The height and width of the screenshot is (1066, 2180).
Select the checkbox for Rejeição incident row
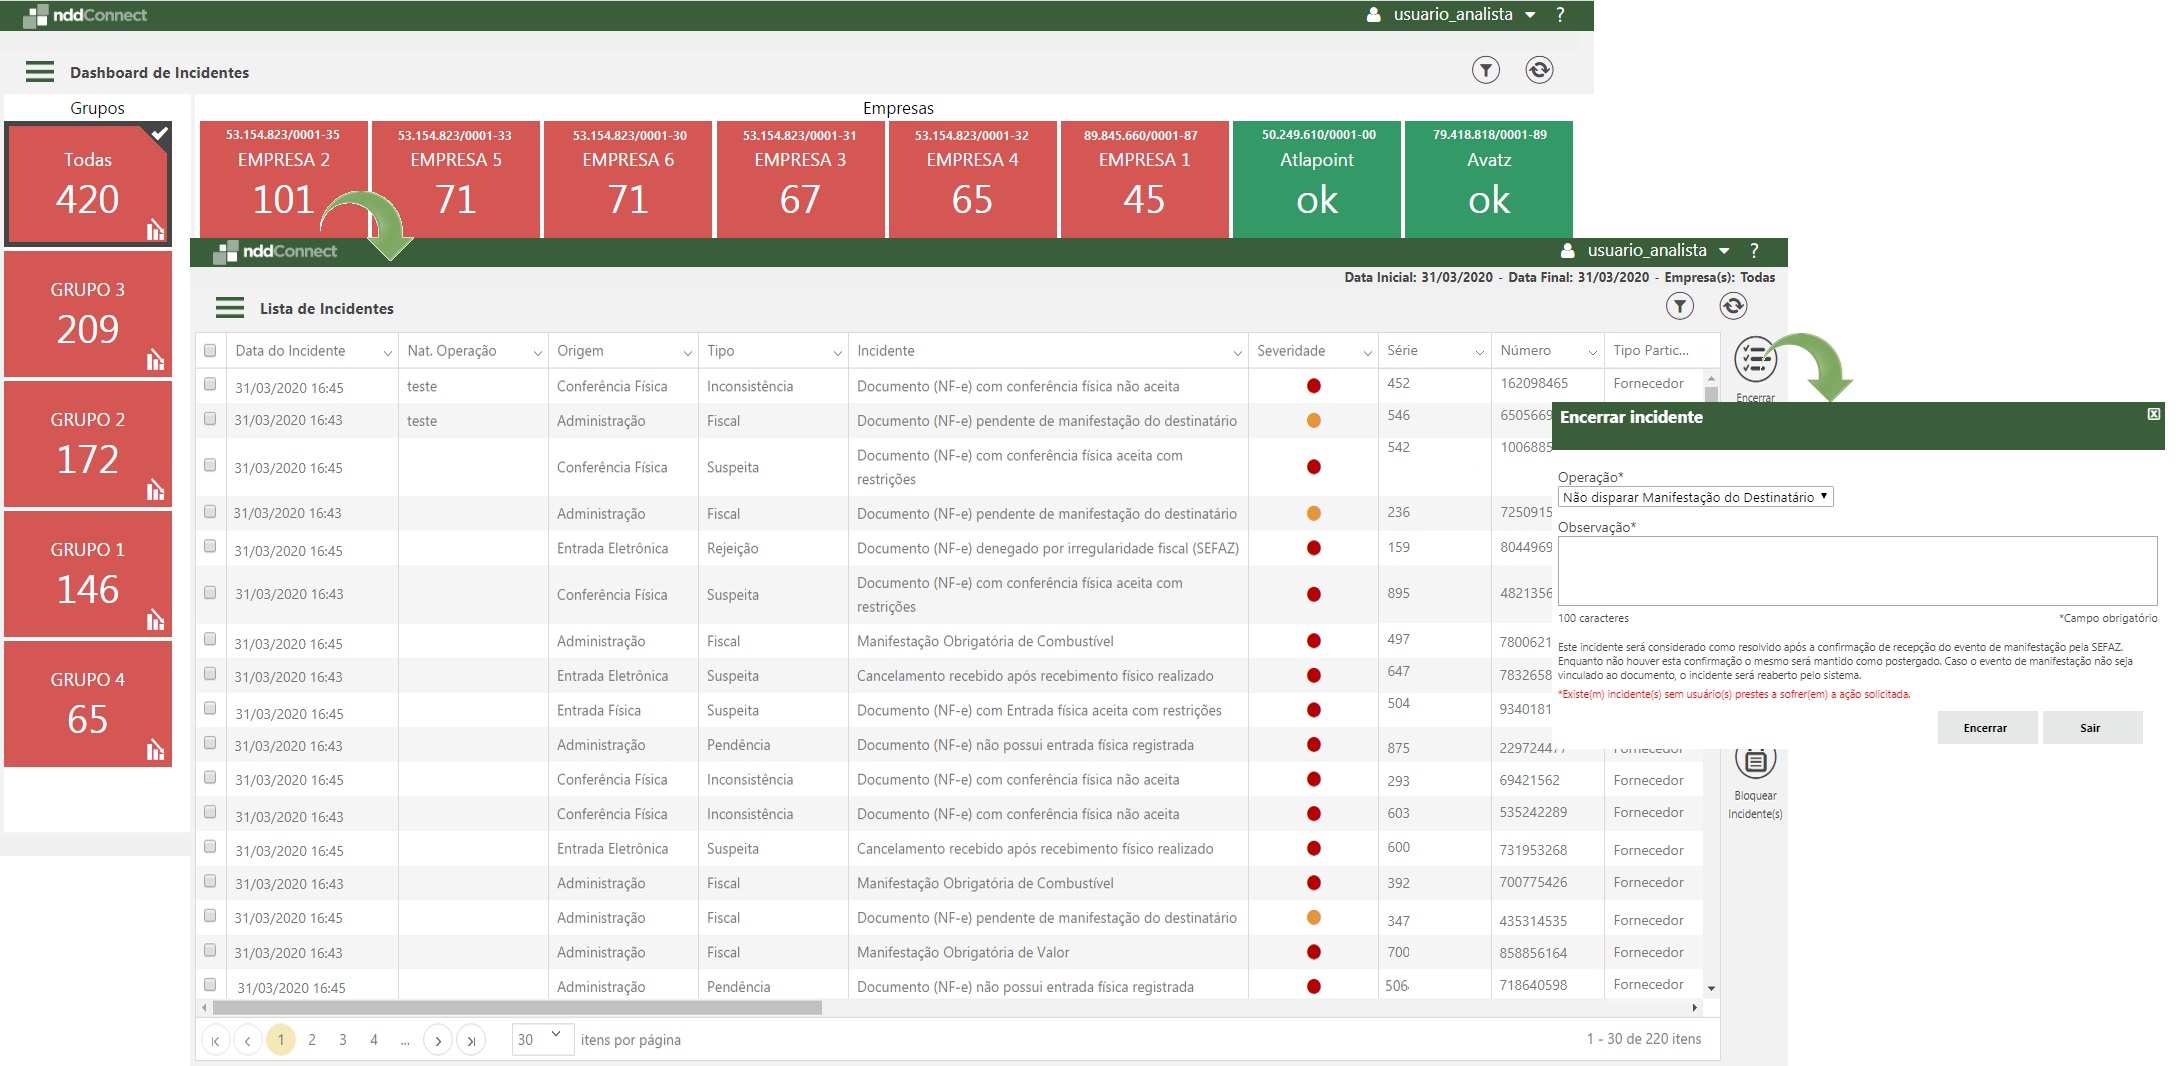pyautogui.click(x=210, y=547)
